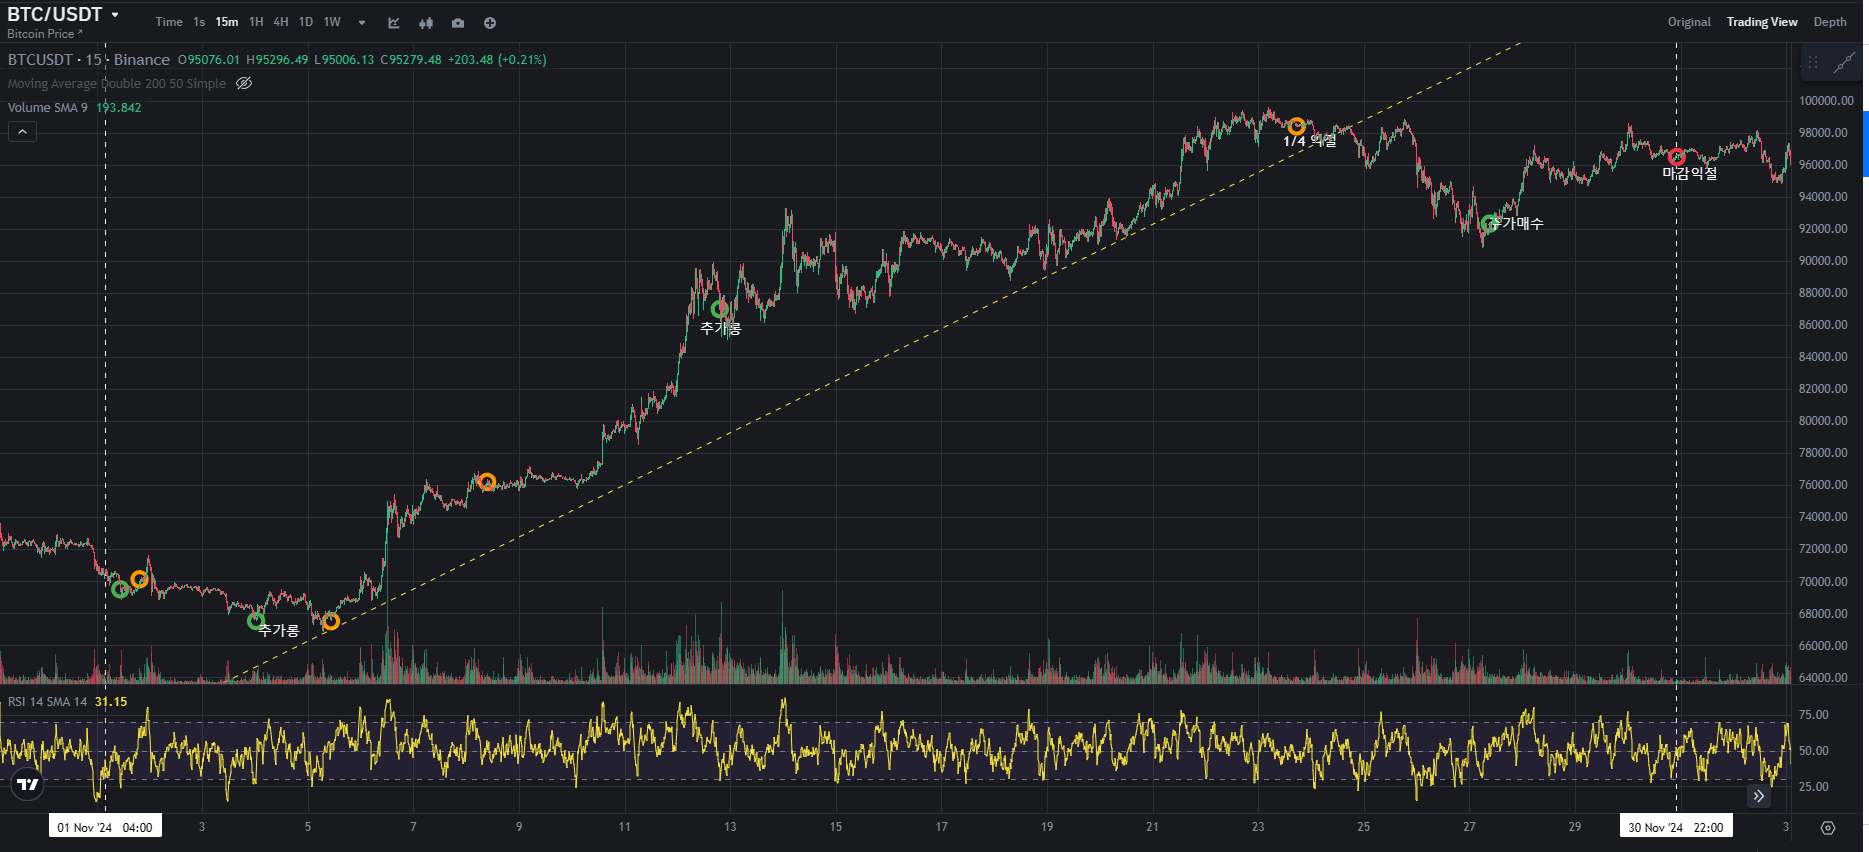This screenshot has width=1869, height=852.
Task: Click the 64000.00 price scale label
Action: [x=1823, y=678]
